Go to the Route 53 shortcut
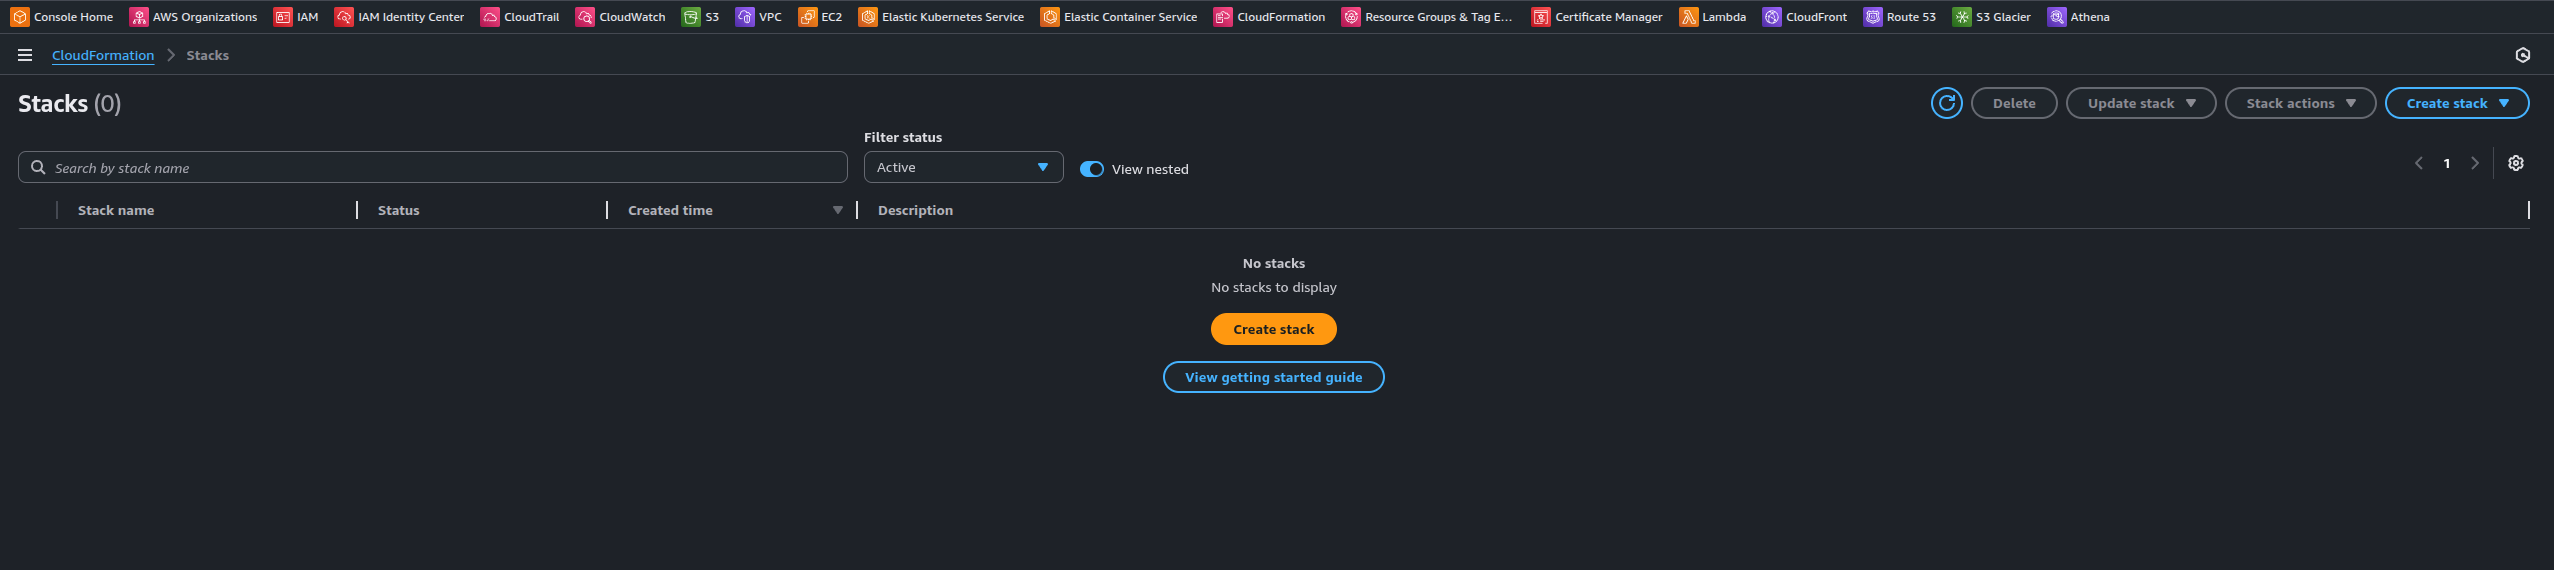 (1899, 17)
